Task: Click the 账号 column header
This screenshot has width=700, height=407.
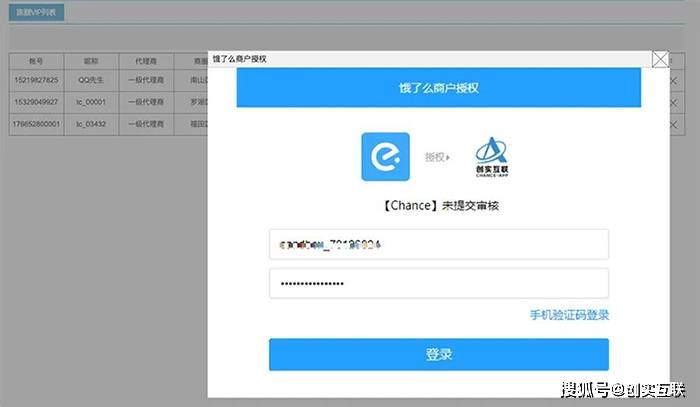Action: pyautogui.click(x=37, y=60)
